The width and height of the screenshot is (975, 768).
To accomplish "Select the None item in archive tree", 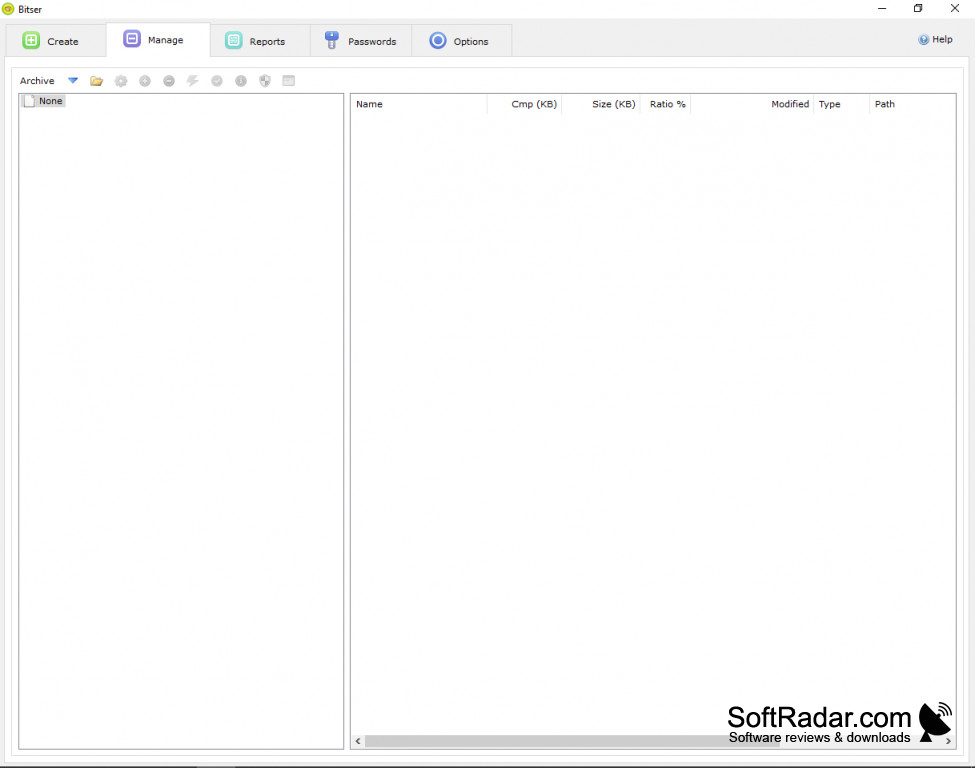I will [44, 101].
